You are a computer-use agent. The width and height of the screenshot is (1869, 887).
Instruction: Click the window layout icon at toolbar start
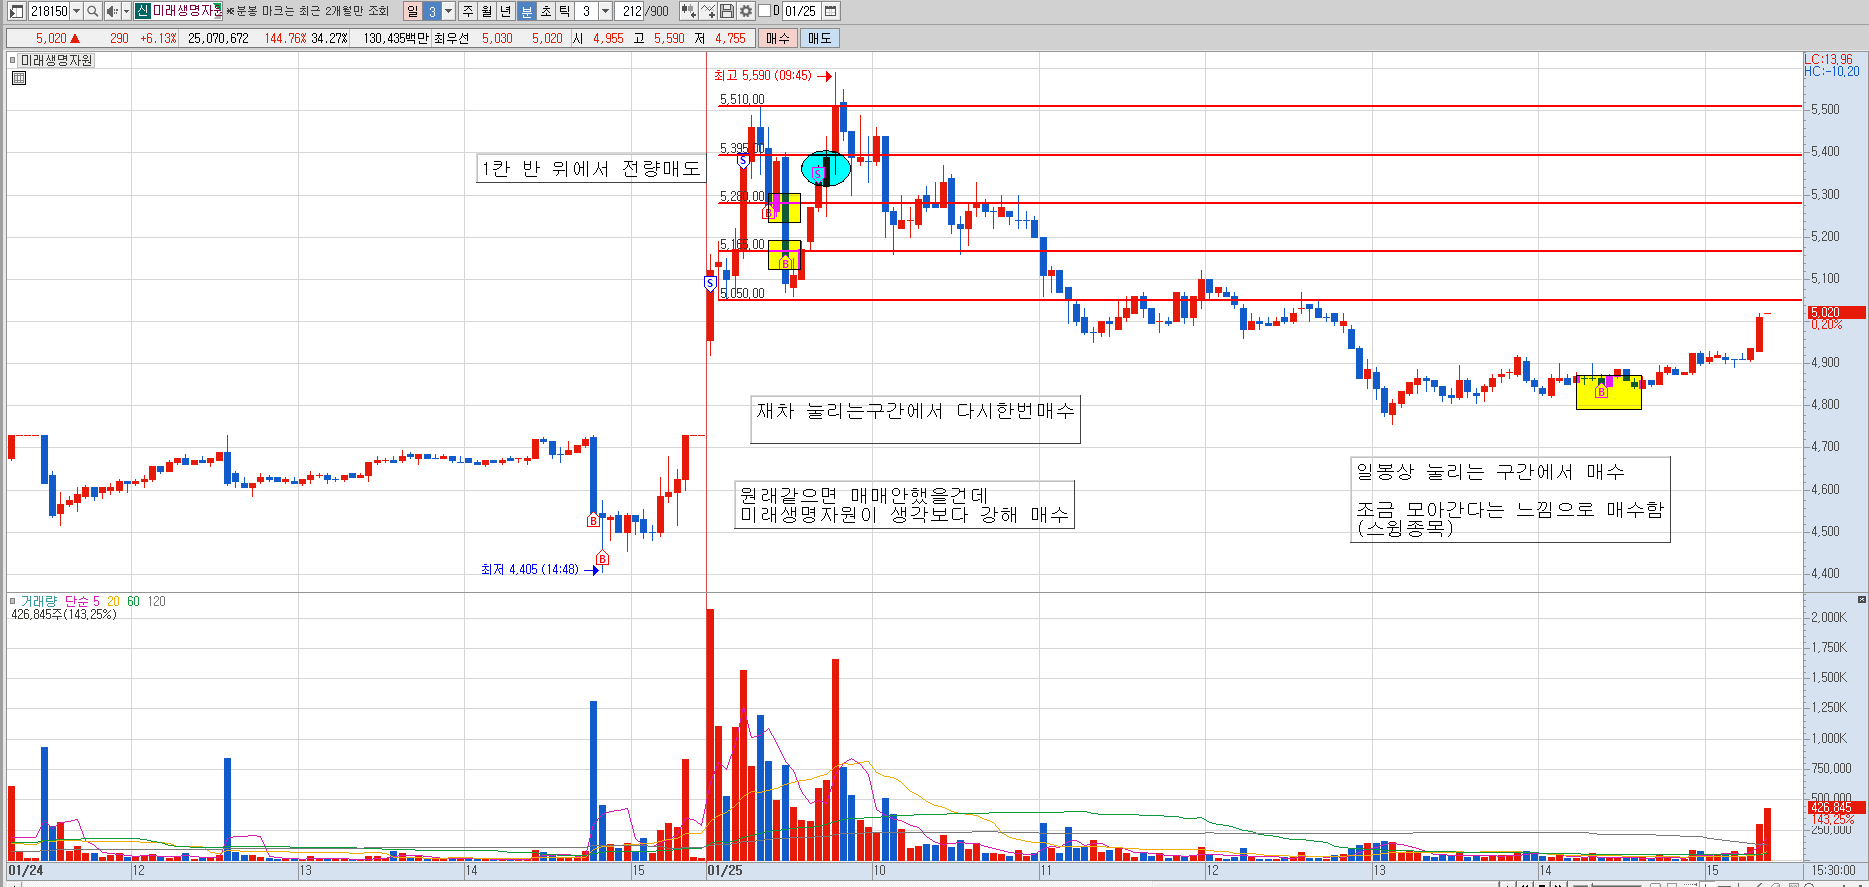16,11
